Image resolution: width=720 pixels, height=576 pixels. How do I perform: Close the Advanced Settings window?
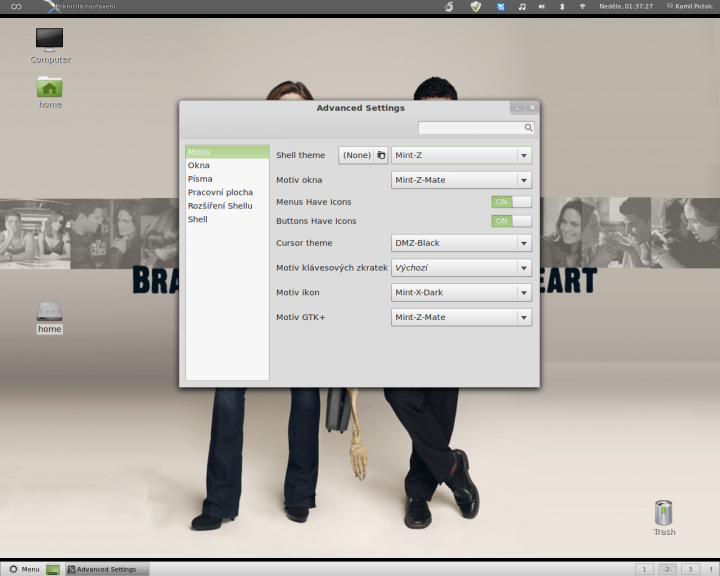(x=532, y=108)
